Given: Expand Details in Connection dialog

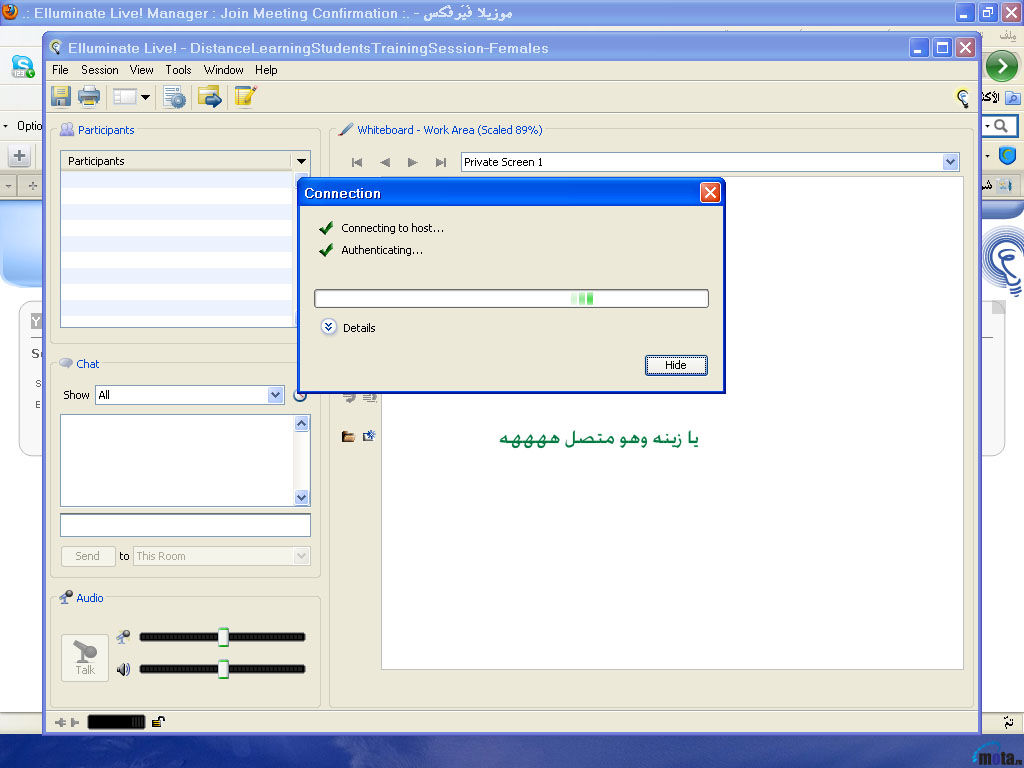Looking at the screenshot, I should 328,327.
